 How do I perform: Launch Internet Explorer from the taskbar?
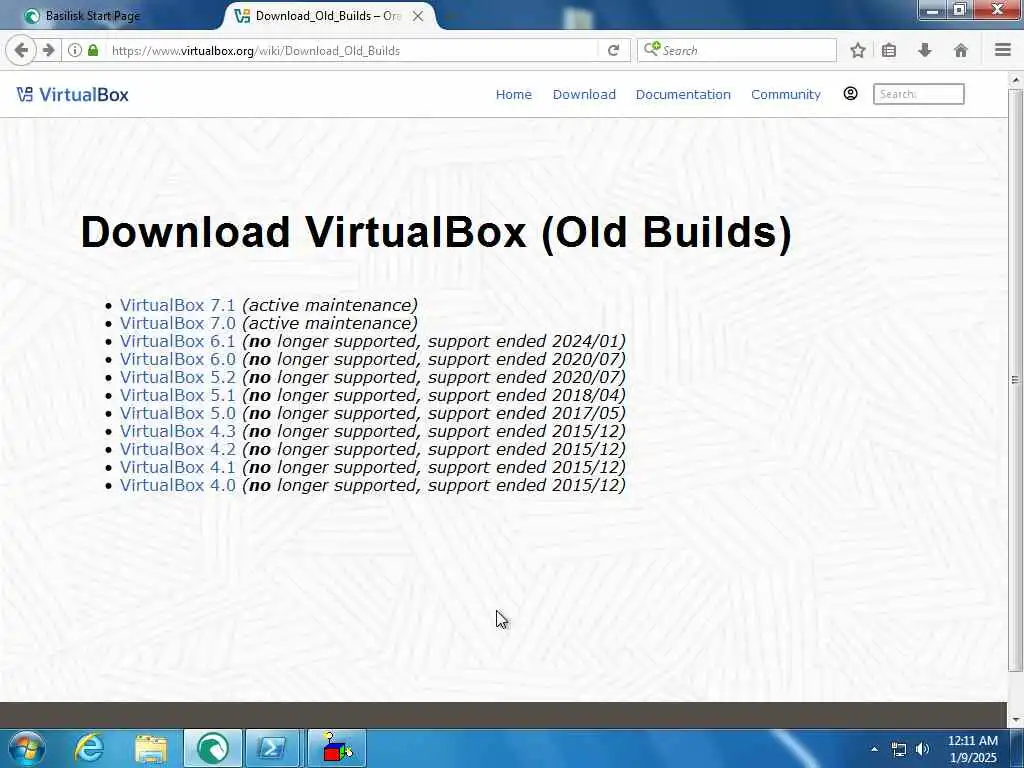[89, 748]
